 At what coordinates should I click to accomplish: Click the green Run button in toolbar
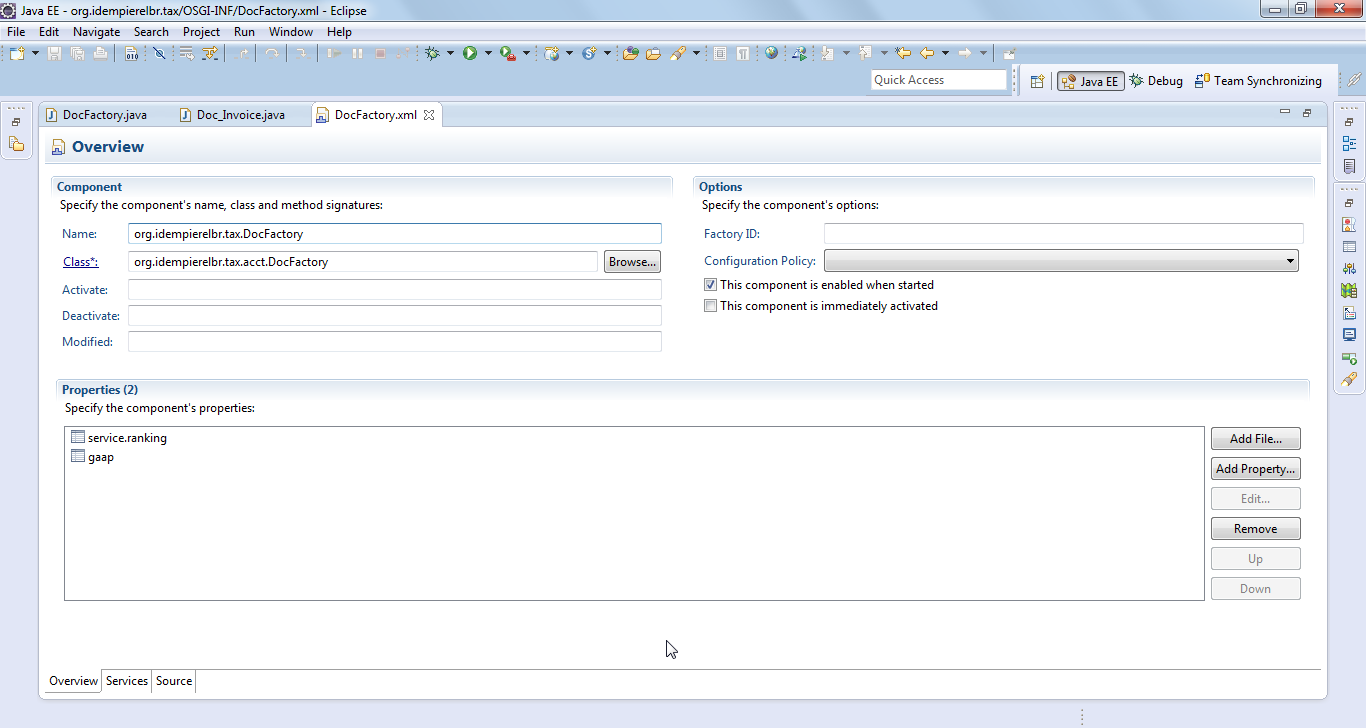click(x=469, y=53)
